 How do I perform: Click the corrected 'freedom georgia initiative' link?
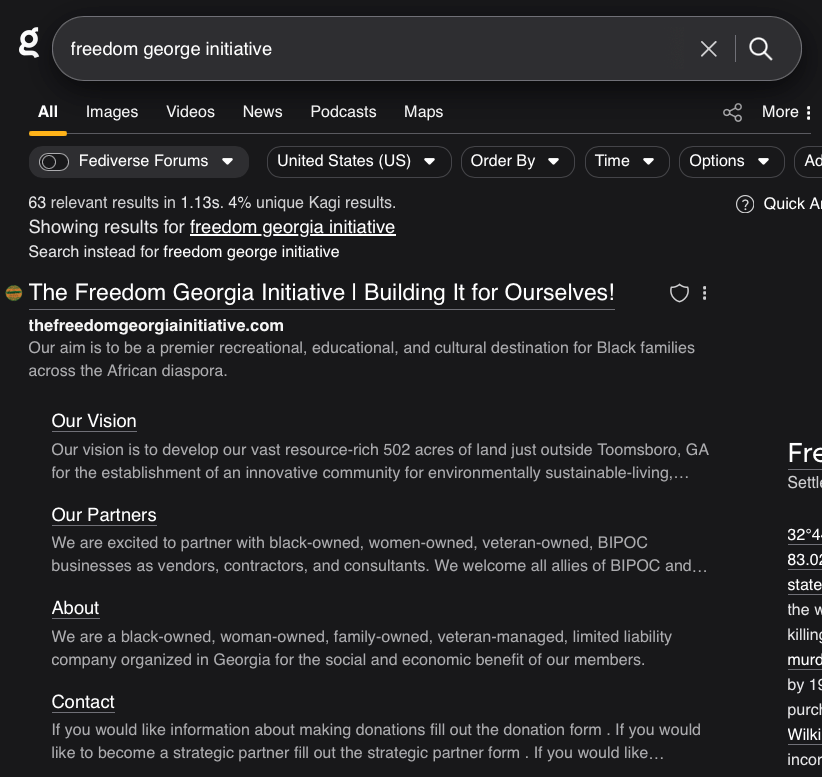point(292,227)
